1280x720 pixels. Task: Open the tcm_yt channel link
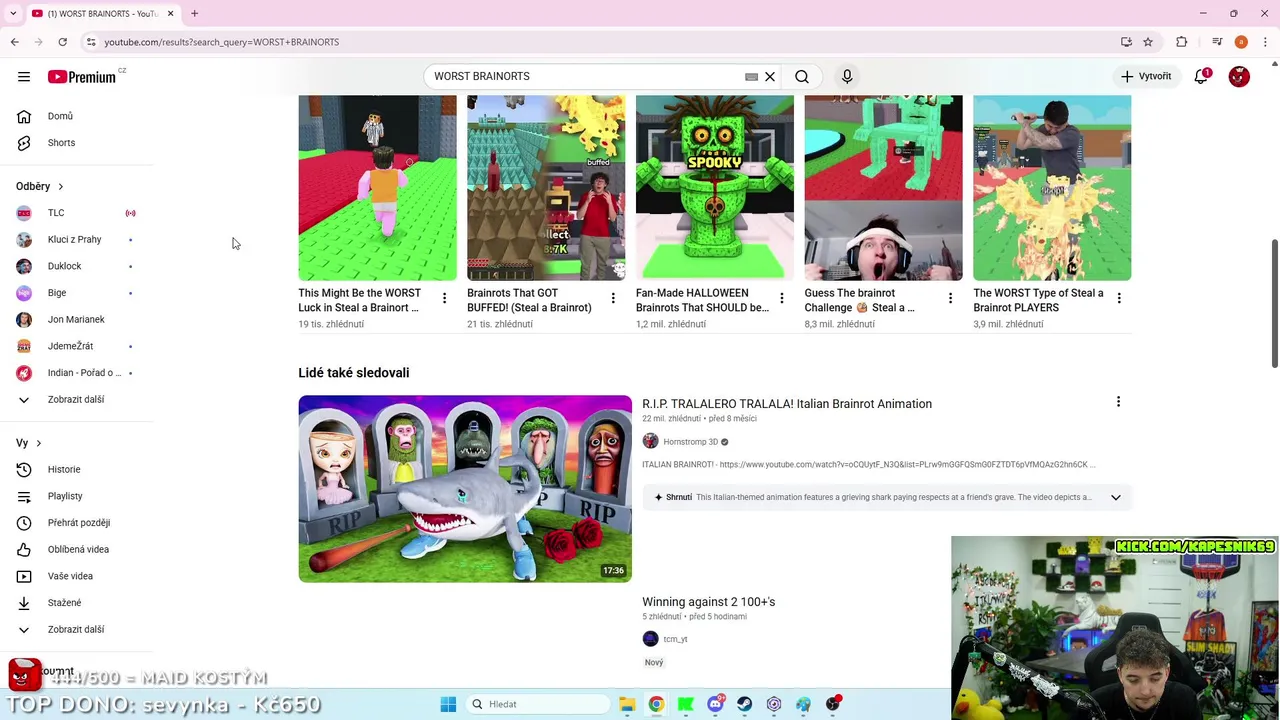tap(675, 639)
